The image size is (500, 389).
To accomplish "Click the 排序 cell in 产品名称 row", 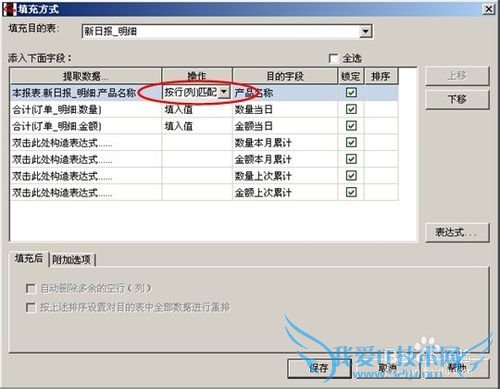I will point(381,92).
